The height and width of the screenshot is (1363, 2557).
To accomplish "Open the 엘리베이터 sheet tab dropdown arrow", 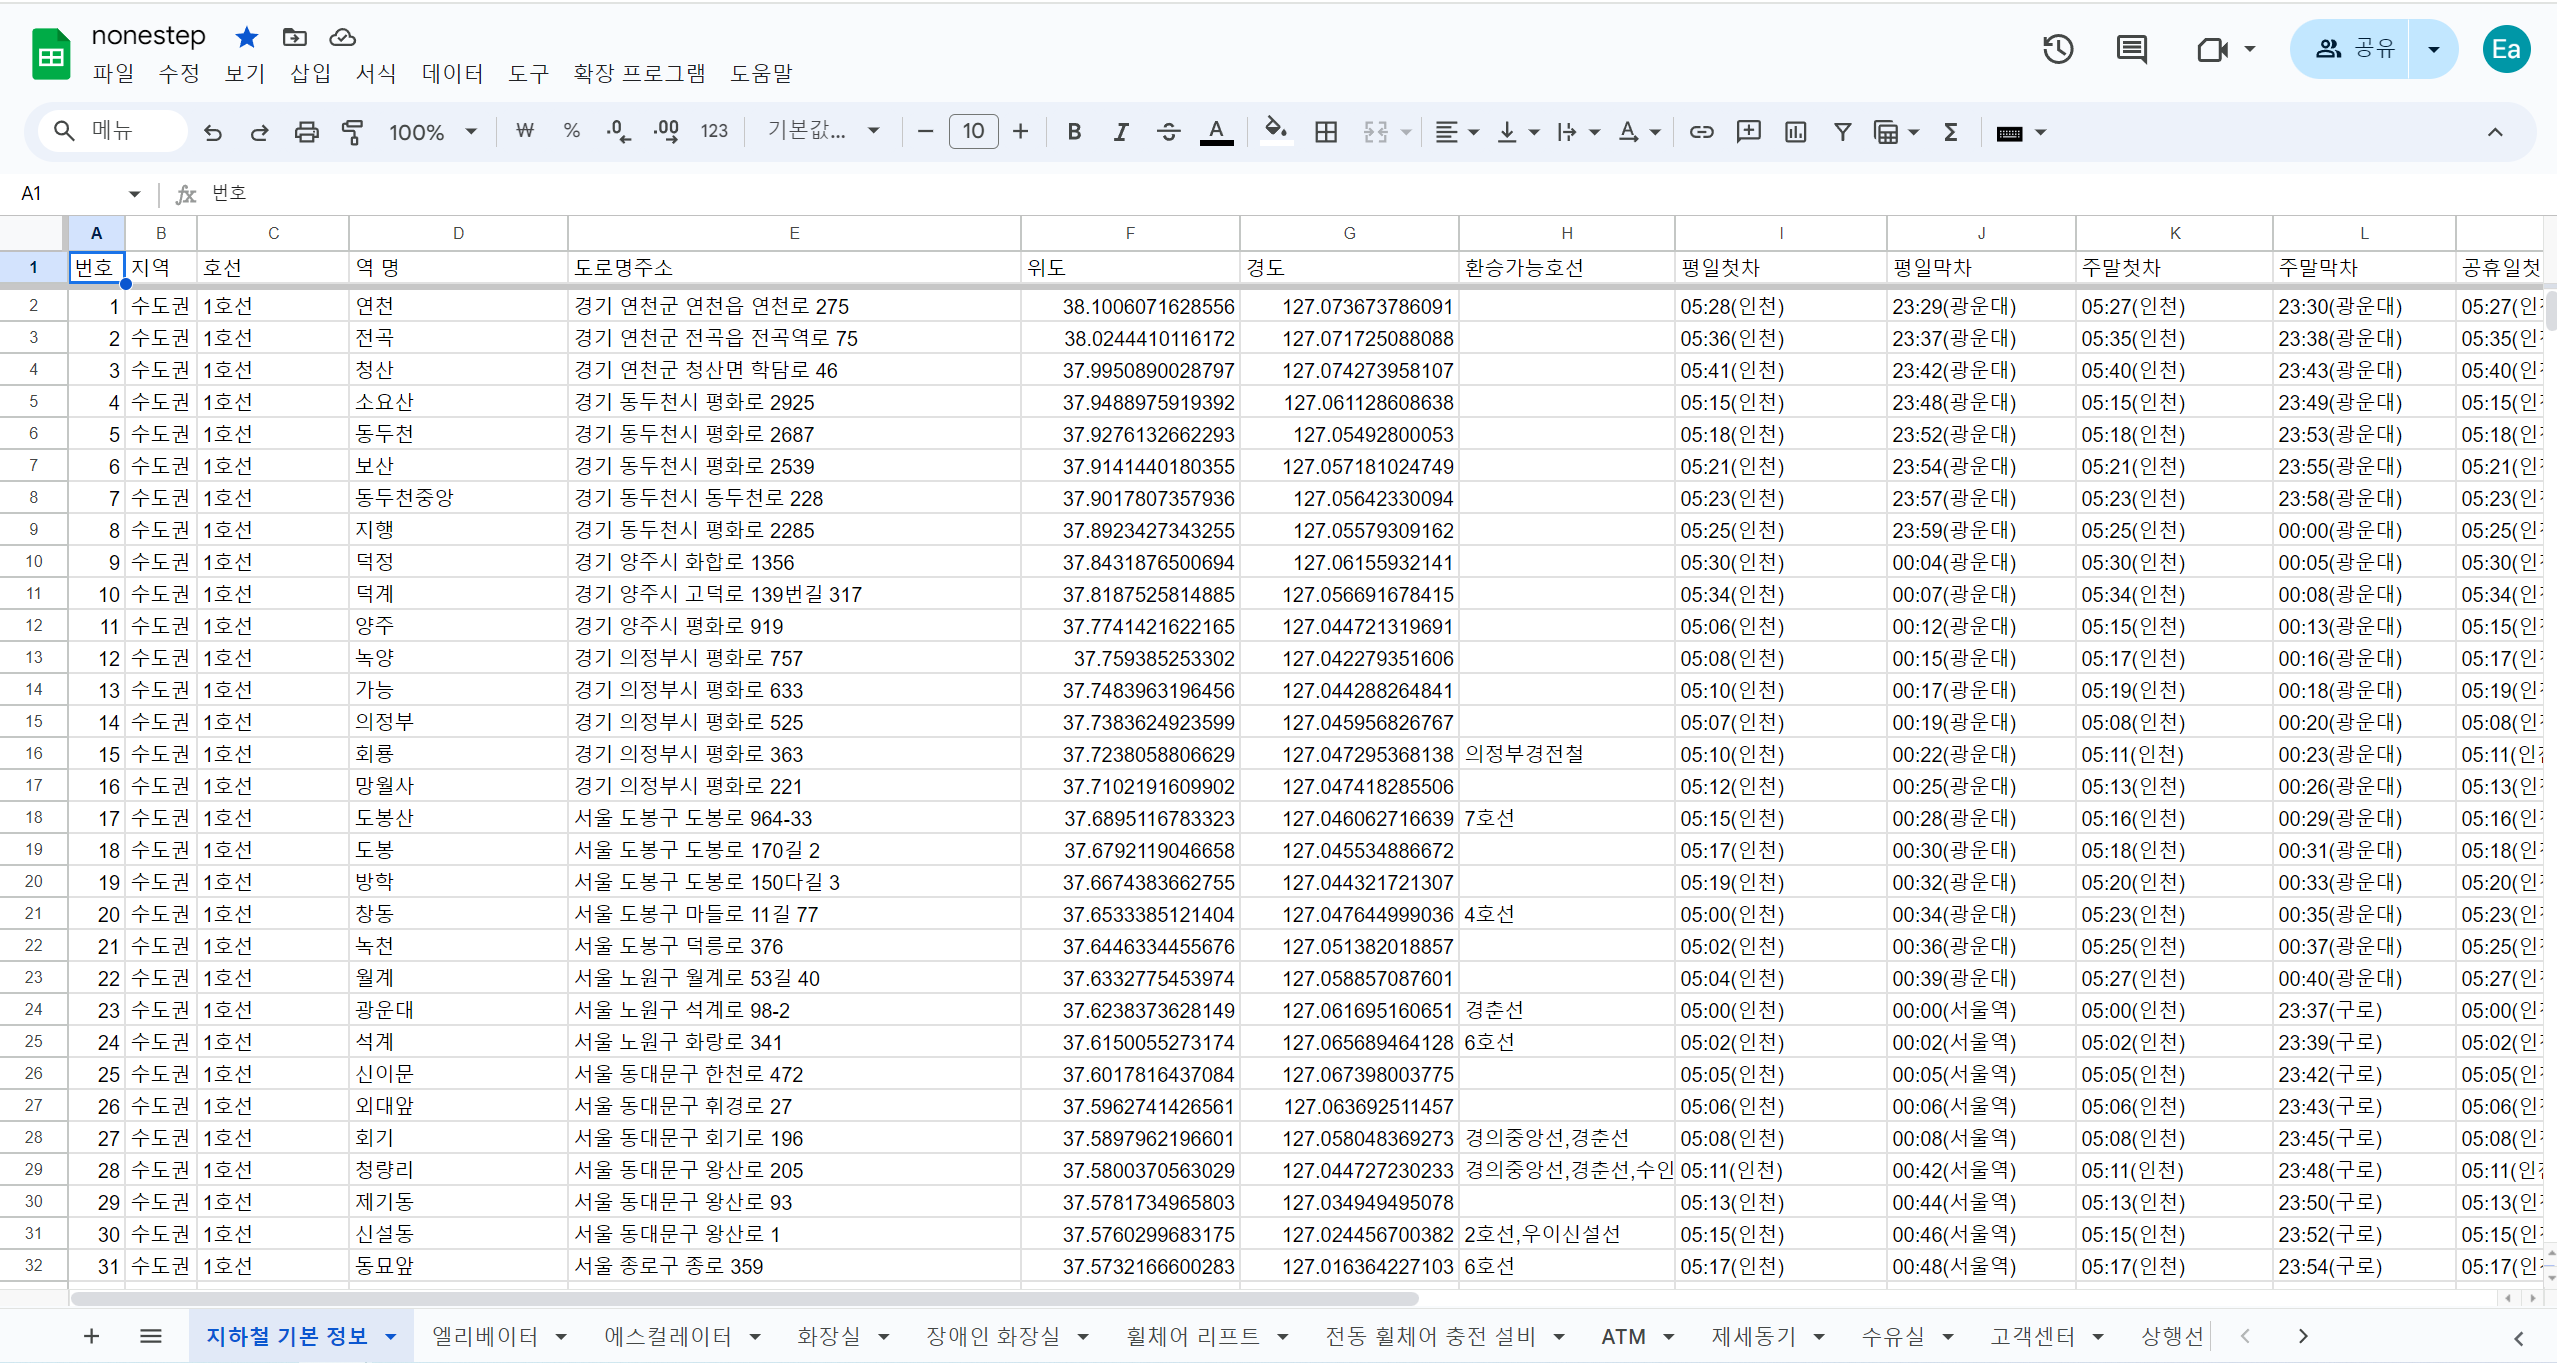I will point(561,1337).
